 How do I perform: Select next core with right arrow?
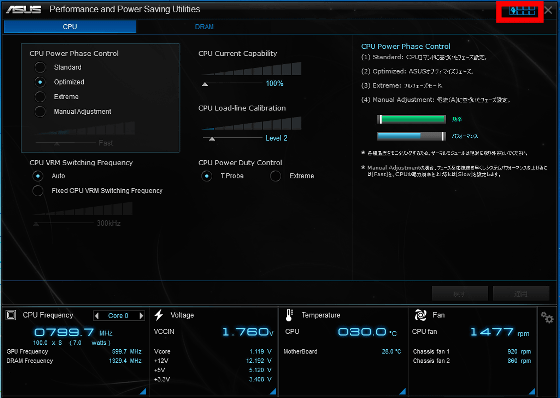click(141, 315)
